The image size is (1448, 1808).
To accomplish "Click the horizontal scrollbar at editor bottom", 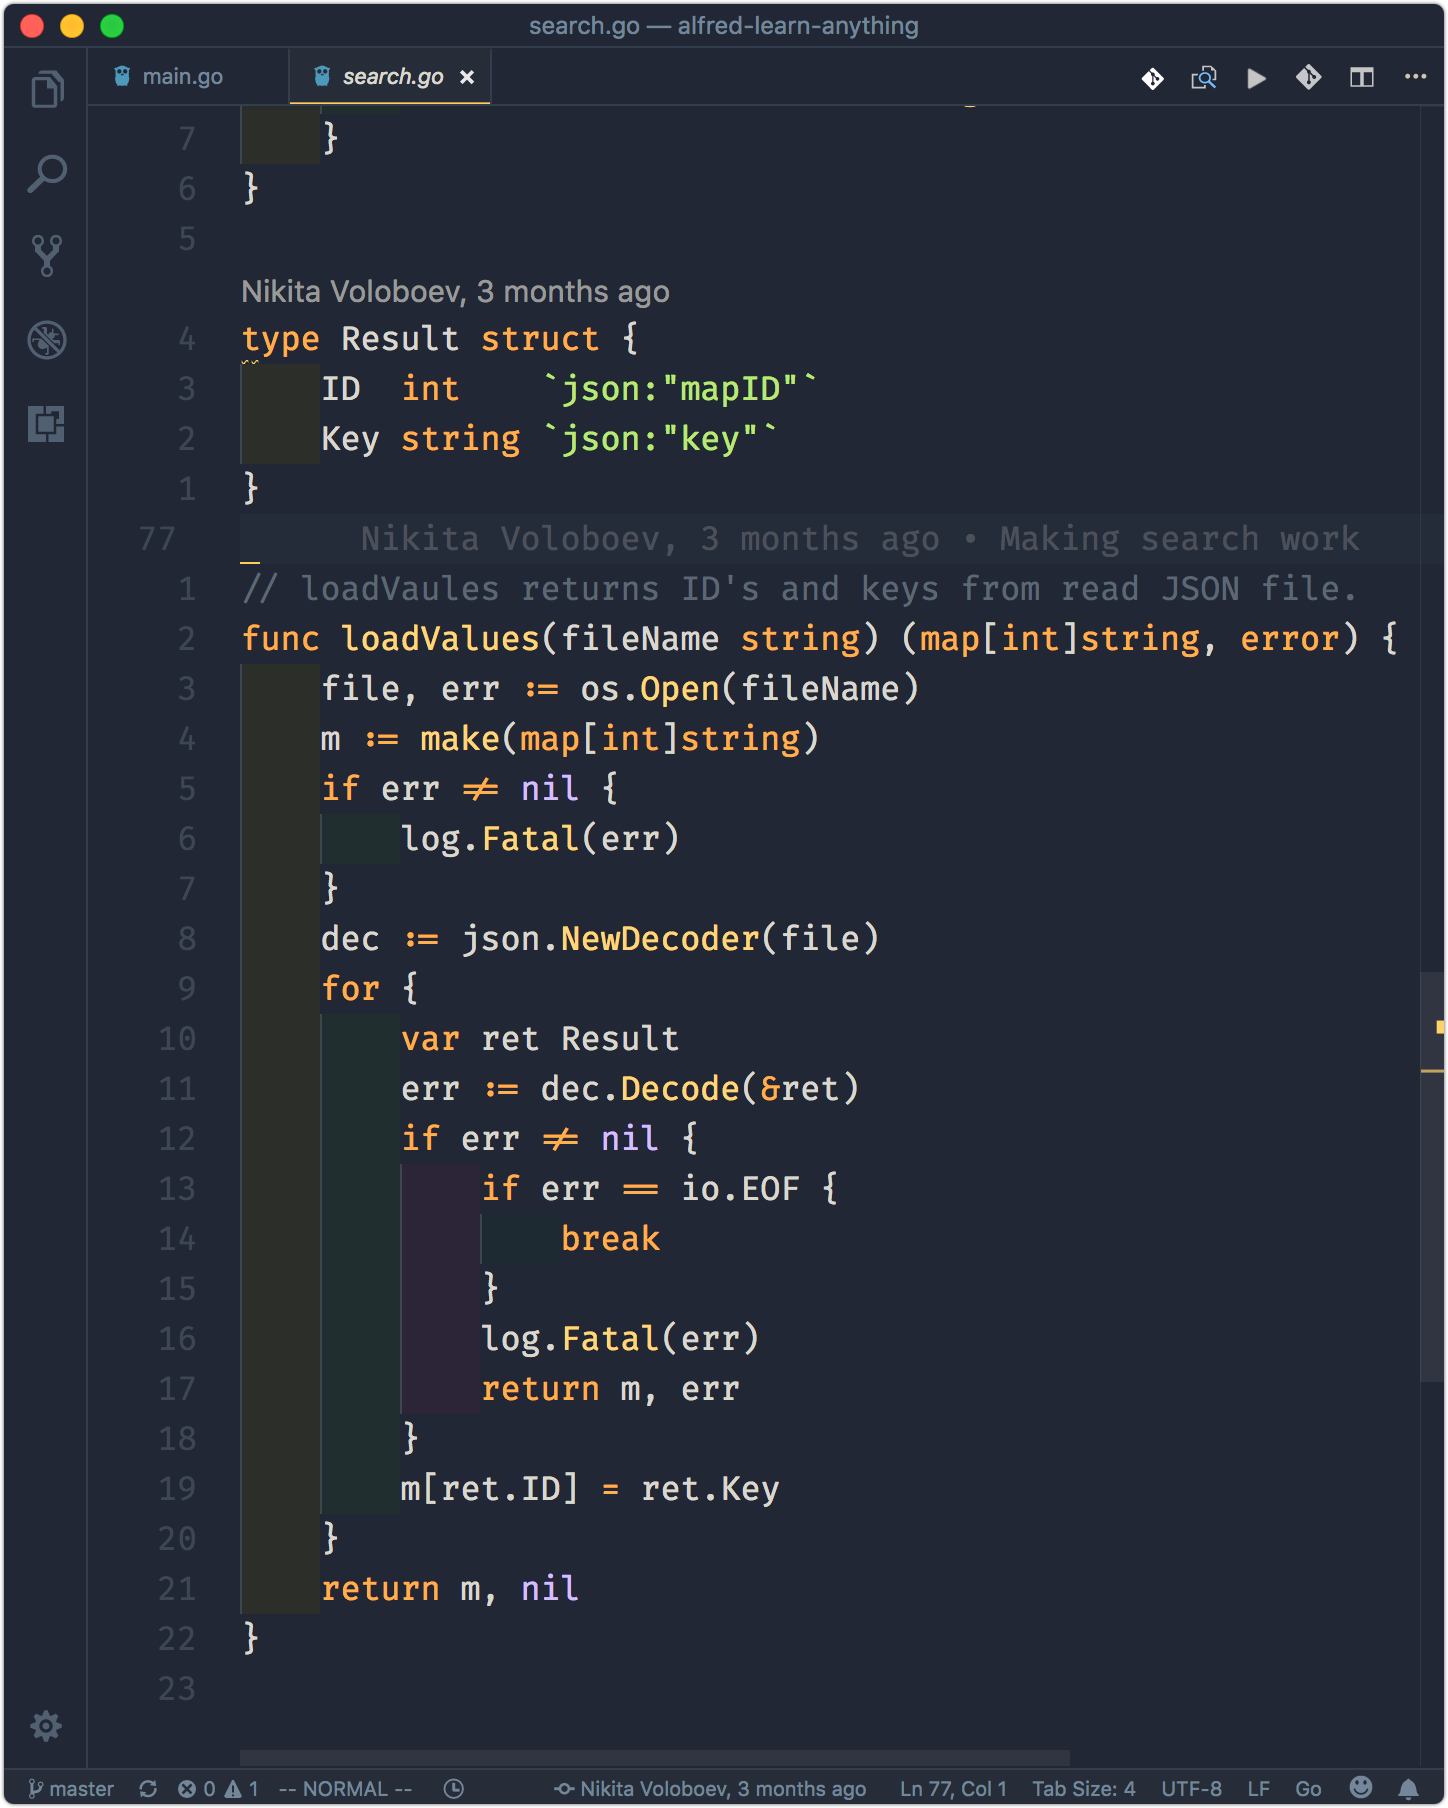I will tap(655, 1758).
